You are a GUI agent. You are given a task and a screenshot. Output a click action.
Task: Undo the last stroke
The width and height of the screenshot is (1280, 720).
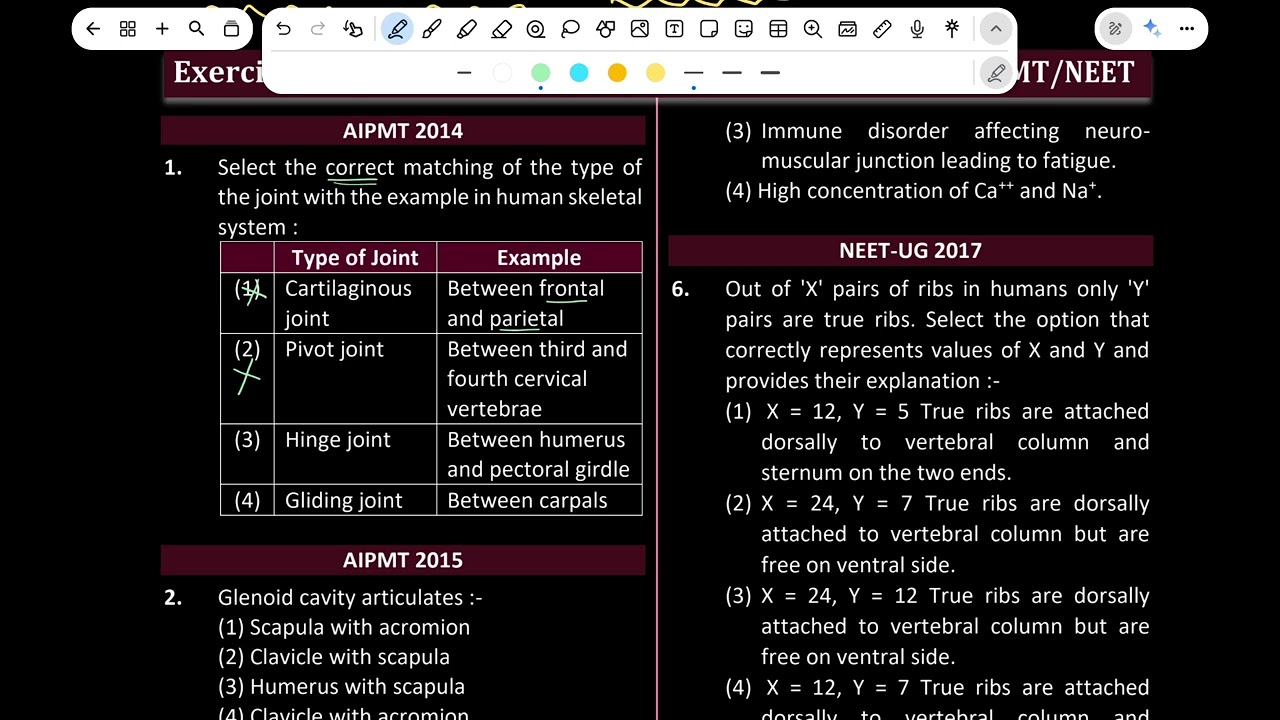(284, 29)
